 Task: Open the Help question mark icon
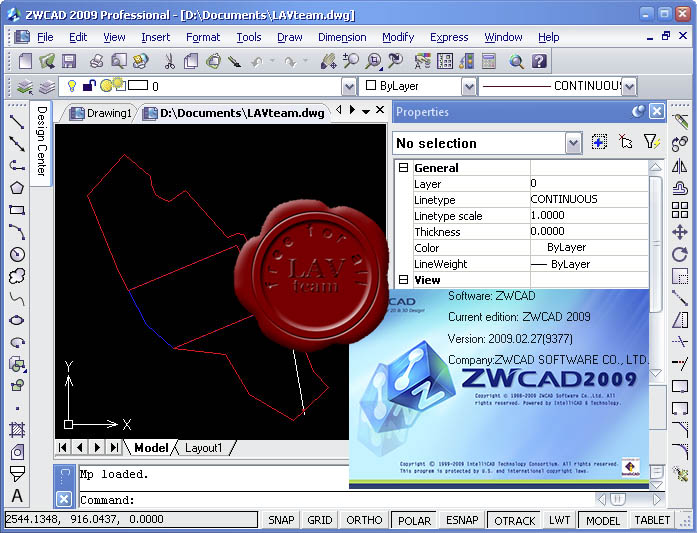click(539, 61)
